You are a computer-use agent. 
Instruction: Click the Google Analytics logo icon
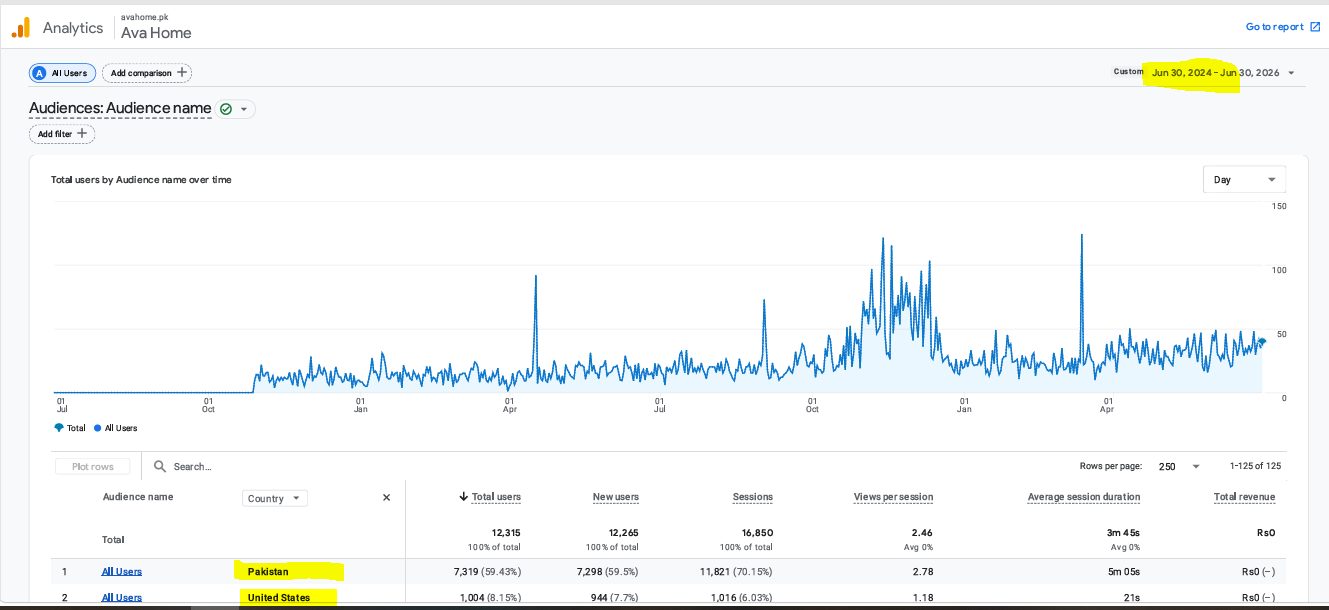pos(20,27)
